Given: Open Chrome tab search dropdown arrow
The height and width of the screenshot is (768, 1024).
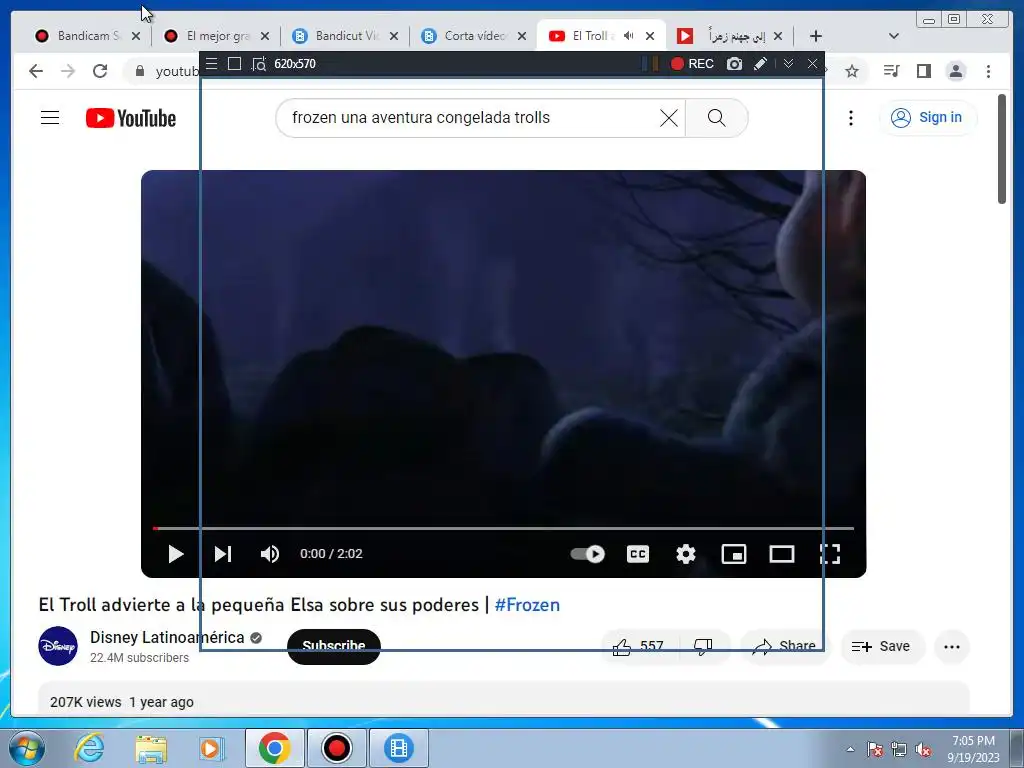Looking at the screenshot, I should pyautogui.click(x=894, y=36).
